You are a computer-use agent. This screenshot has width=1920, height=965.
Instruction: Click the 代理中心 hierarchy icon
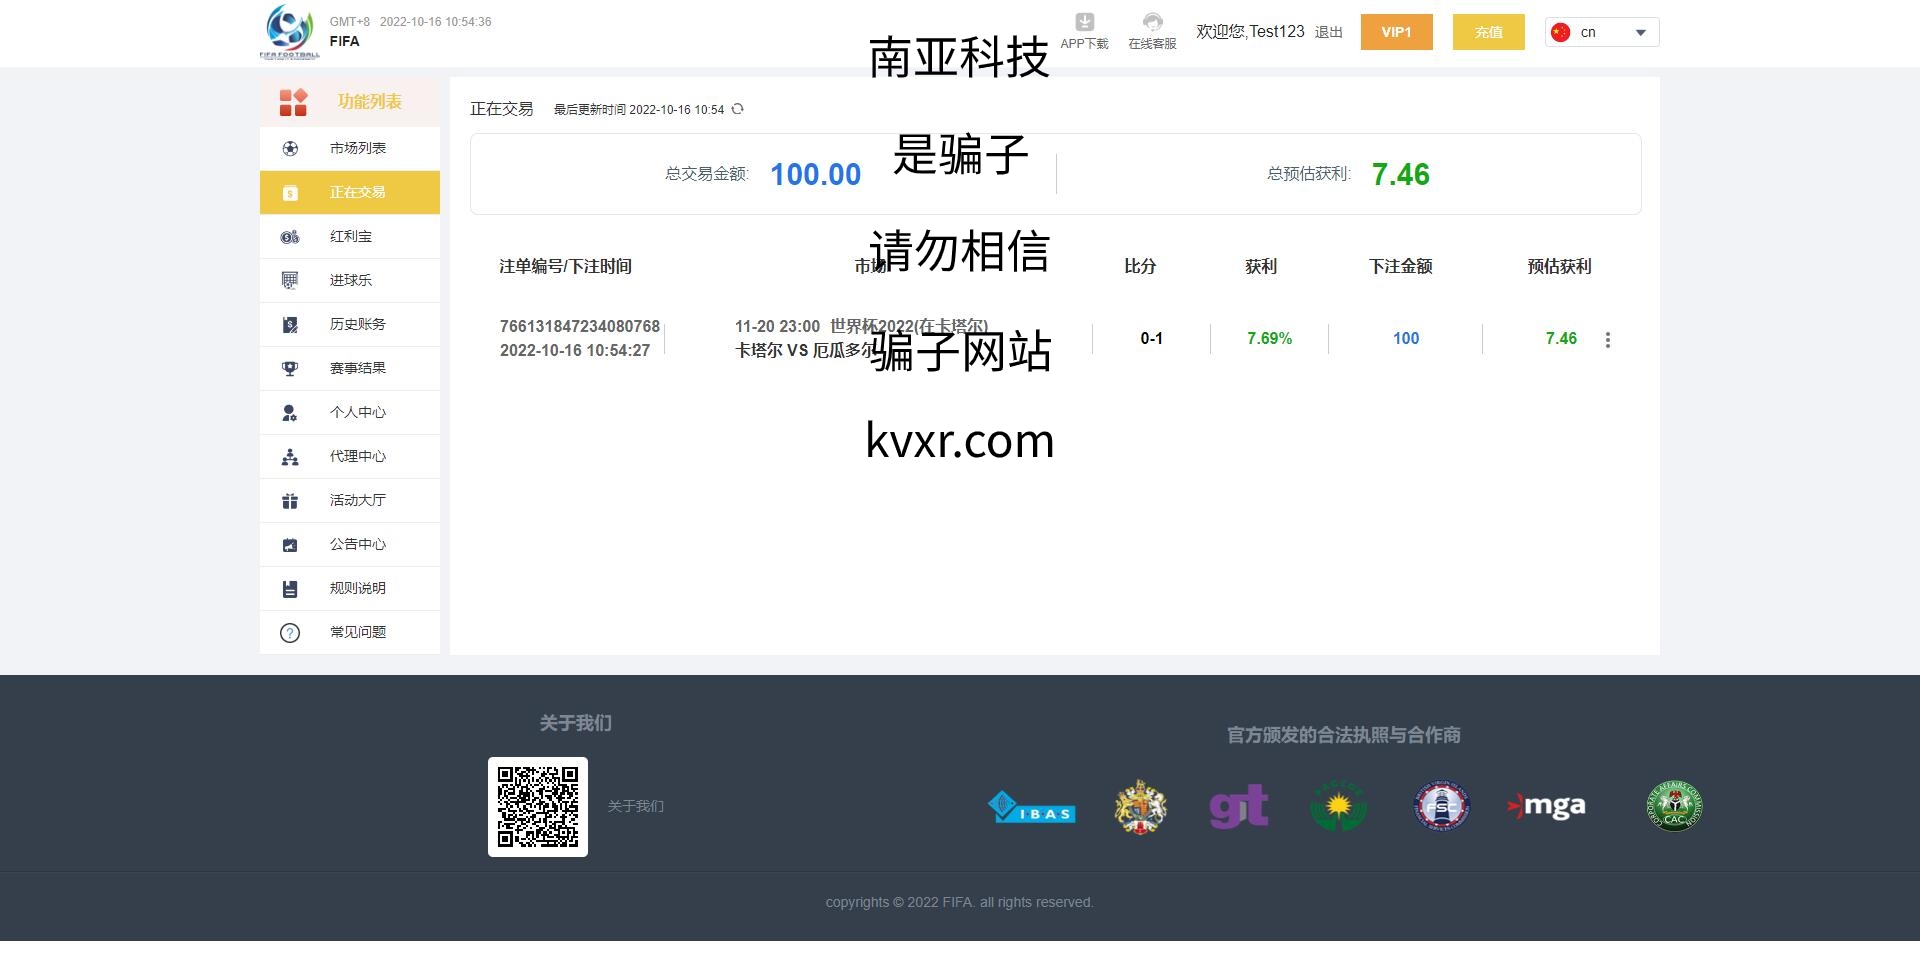click(290, 456)
